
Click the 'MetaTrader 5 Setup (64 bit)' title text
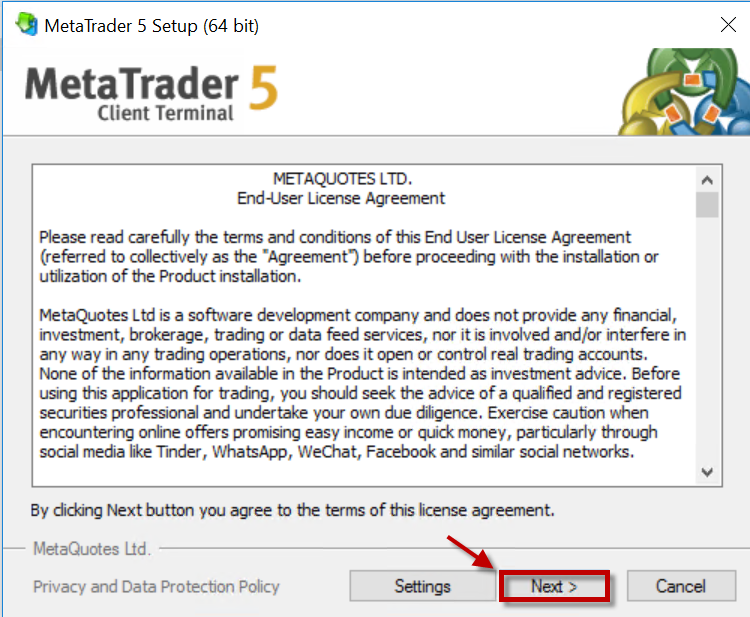pos(152,26)
